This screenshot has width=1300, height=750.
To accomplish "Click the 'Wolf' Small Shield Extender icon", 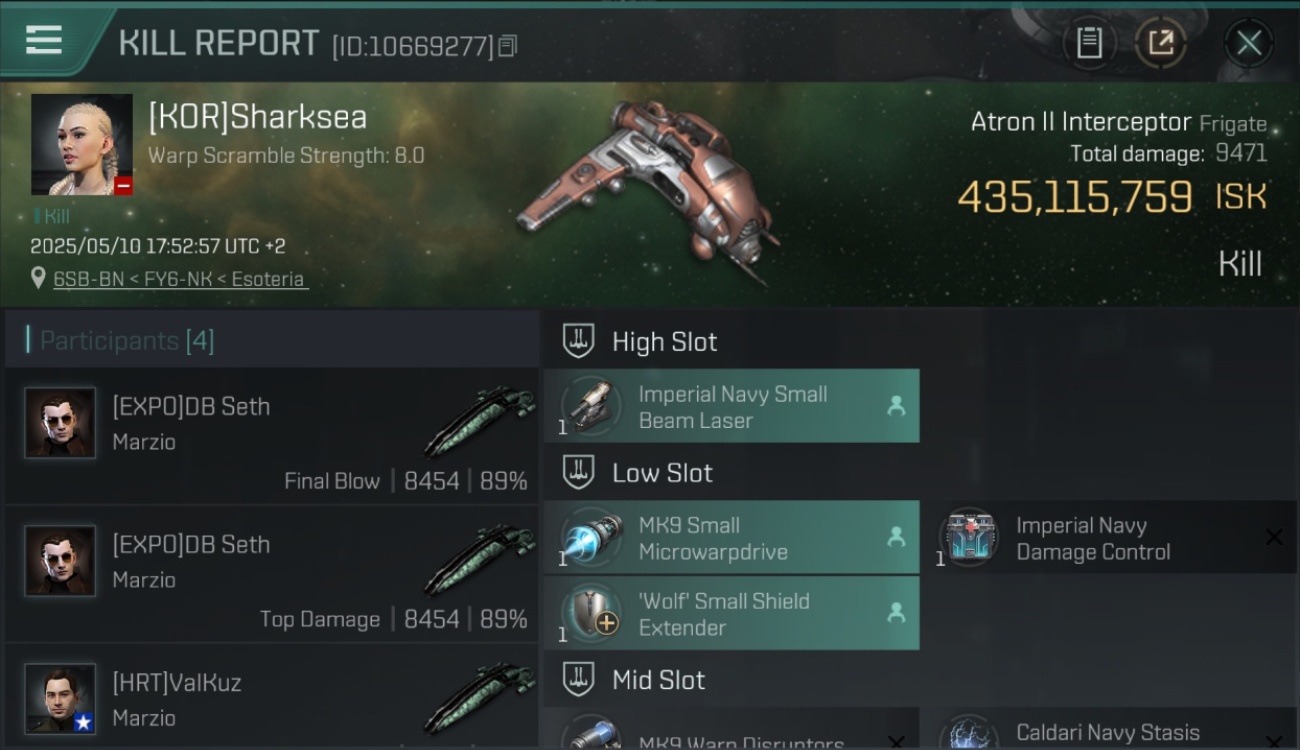I will pos(590,614).
